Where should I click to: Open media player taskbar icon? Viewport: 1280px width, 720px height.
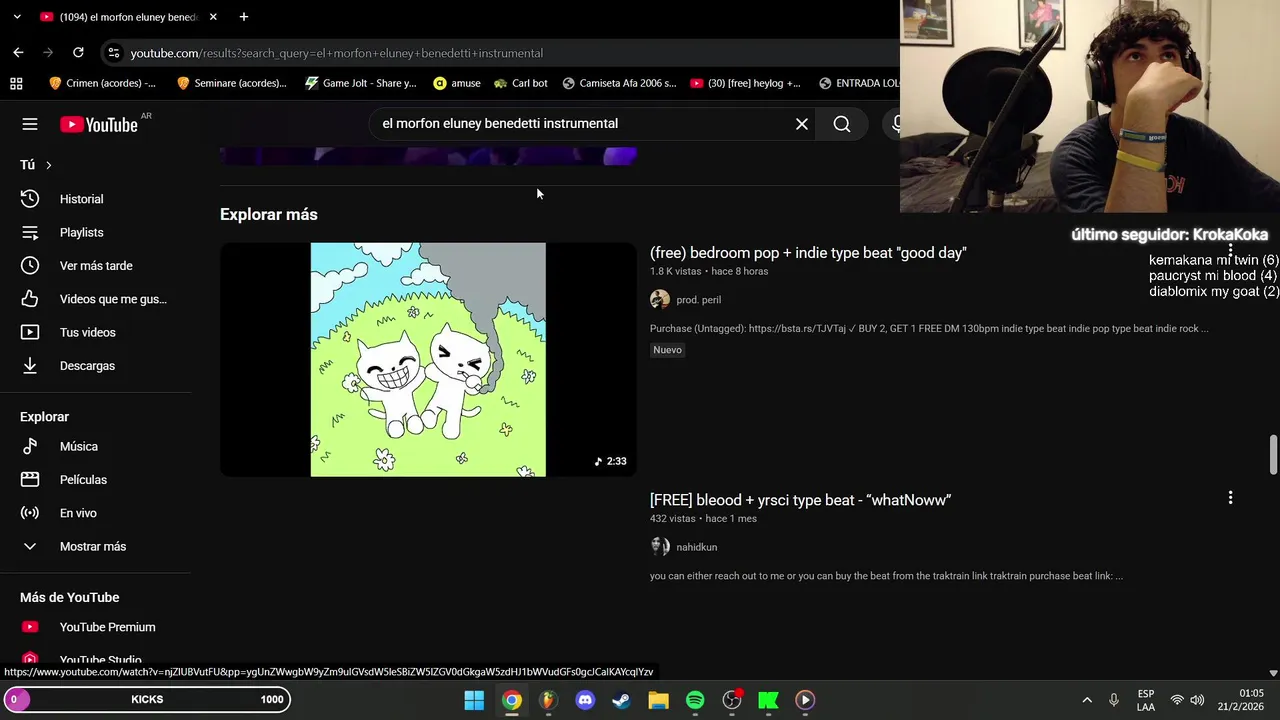[805, 700]
